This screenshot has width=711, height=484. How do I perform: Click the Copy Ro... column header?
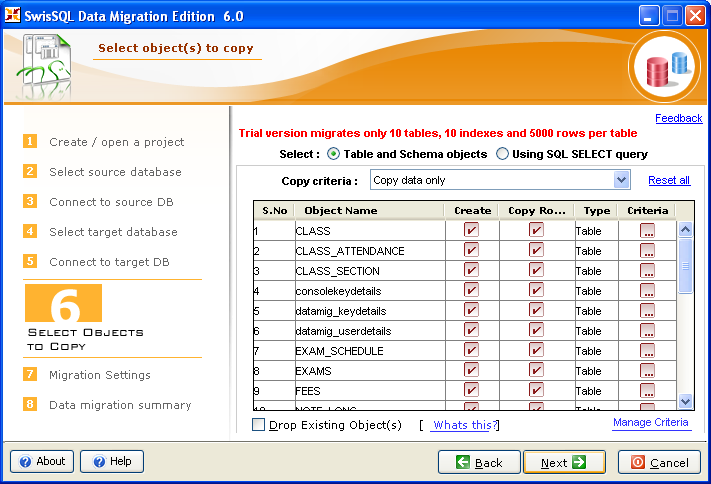click(x=536, y=210)
